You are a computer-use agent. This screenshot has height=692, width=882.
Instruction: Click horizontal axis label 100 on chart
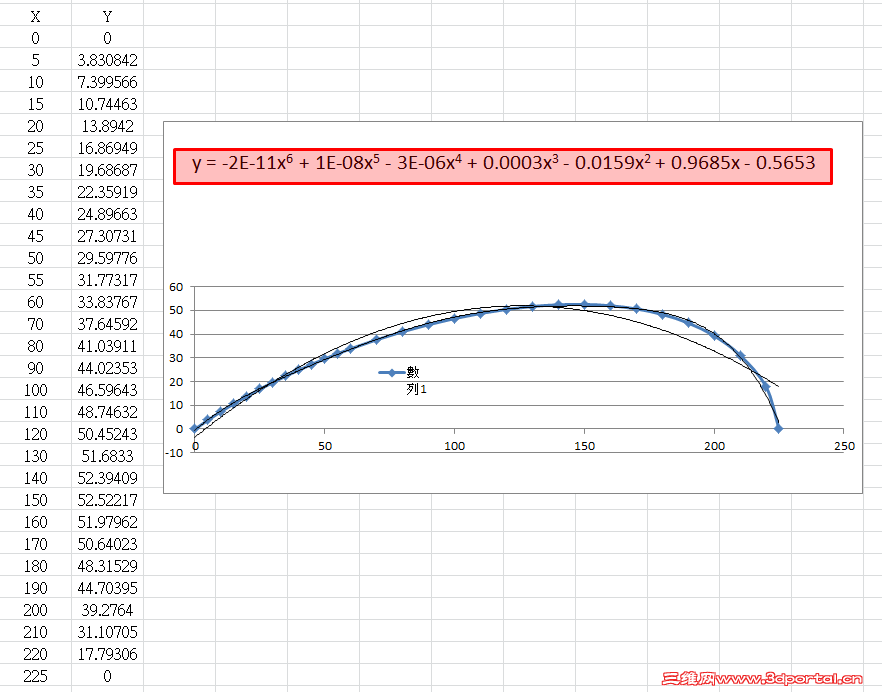click(454, 446)
